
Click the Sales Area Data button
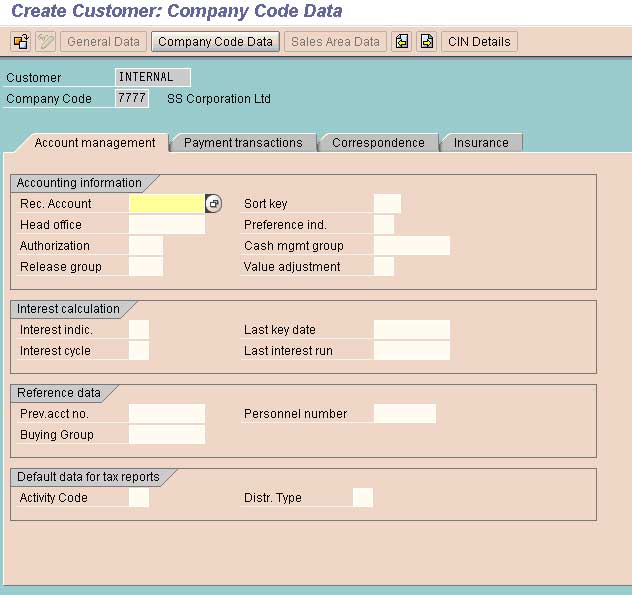click(x=335, y=42)
